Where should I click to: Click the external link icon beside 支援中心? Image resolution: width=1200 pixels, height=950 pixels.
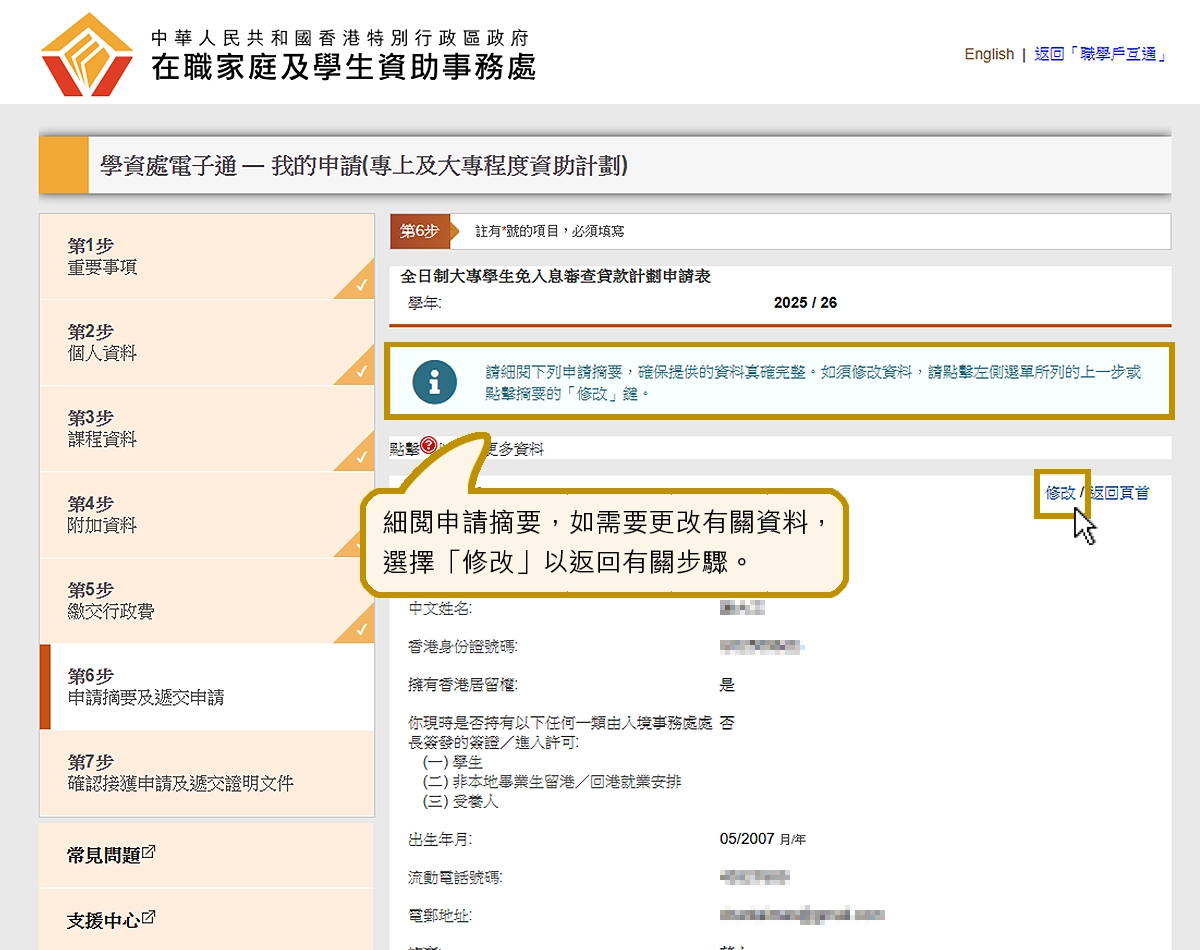149,917
